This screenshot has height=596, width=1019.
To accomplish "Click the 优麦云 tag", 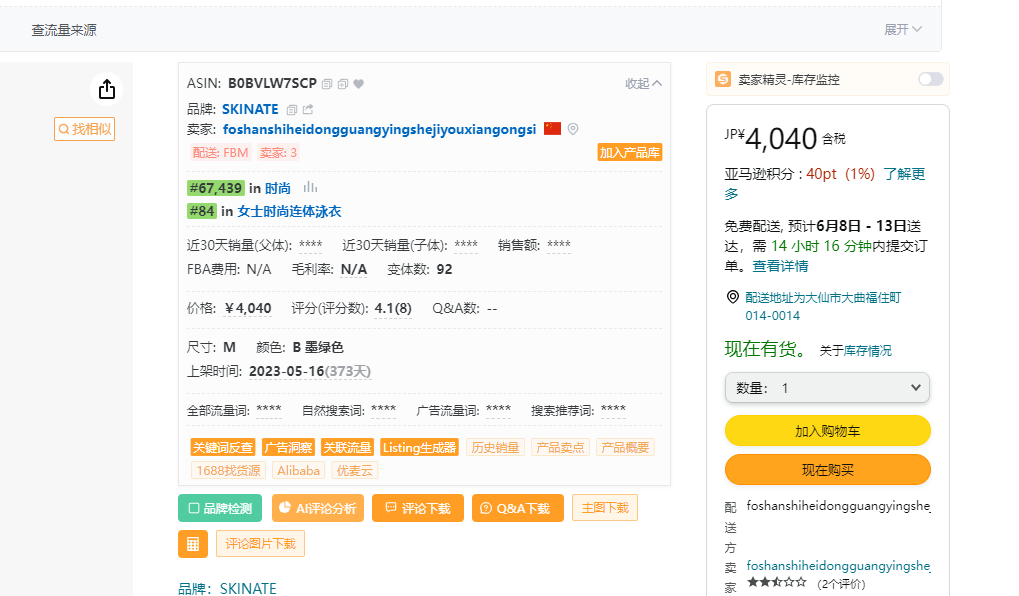I will click(355, 471).
